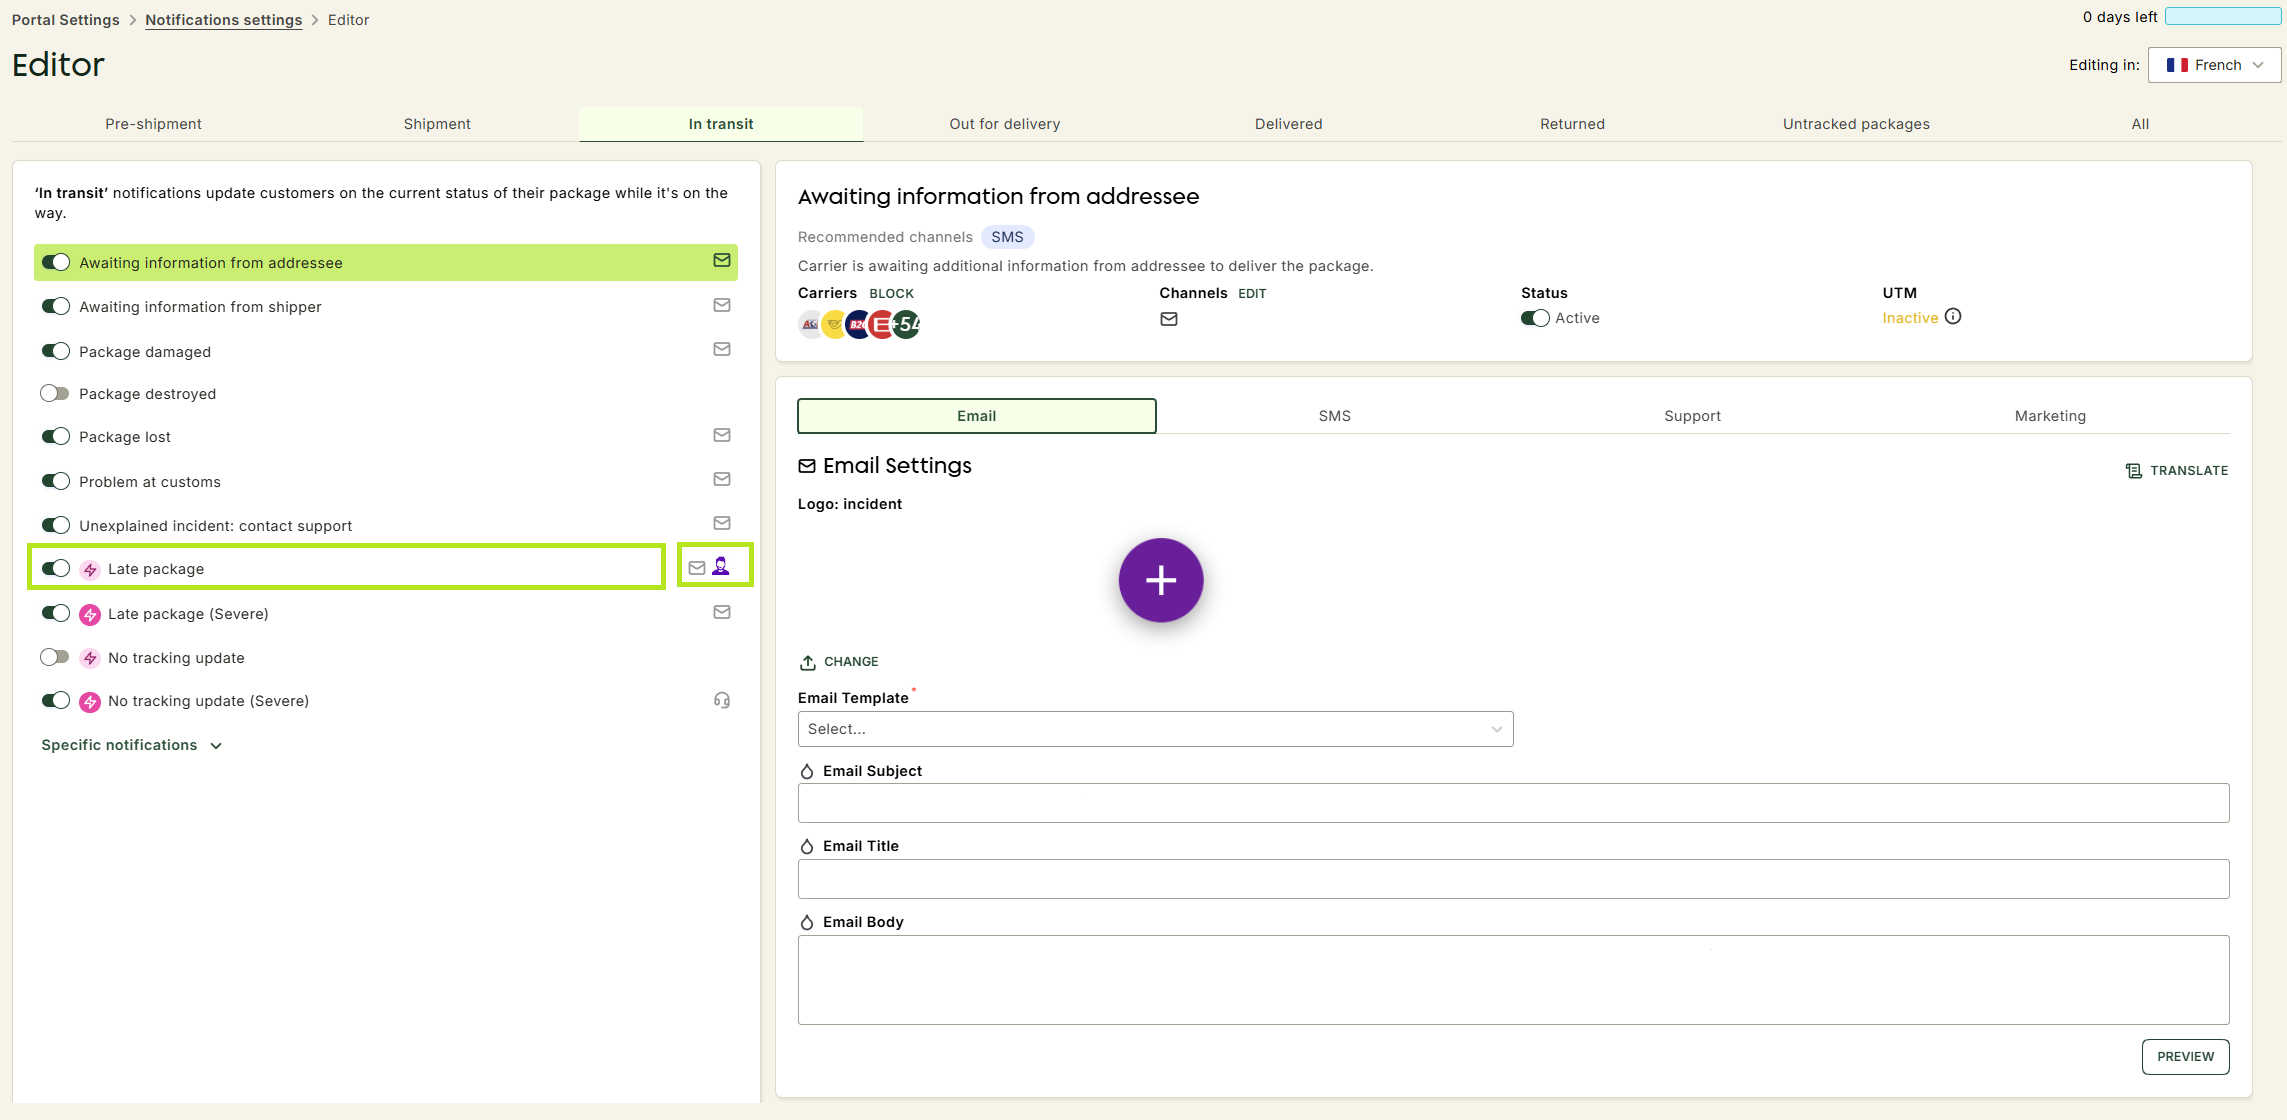Disable the Late package switch
Image resolution: width=2287 pixels, height=1120 pixels.
(x=56, y=569)
